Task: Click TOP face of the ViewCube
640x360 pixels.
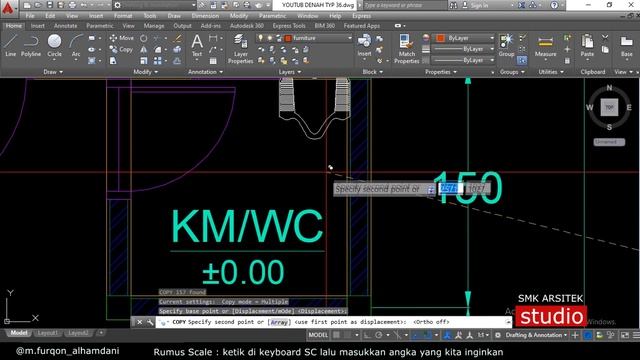Action: [609, 107]
